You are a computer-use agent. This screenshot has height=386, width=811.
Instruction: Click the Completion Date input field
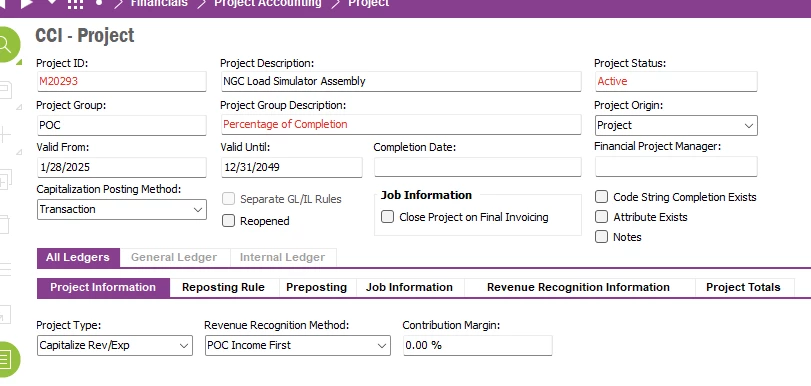tap(477, 167)
